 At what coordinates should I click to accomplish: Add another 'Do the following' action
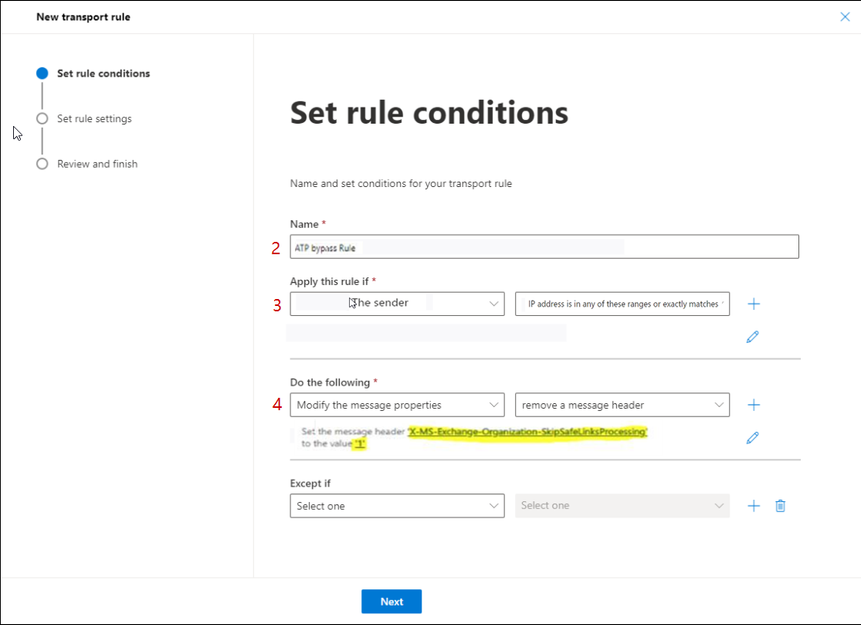(x=754, y=405)
